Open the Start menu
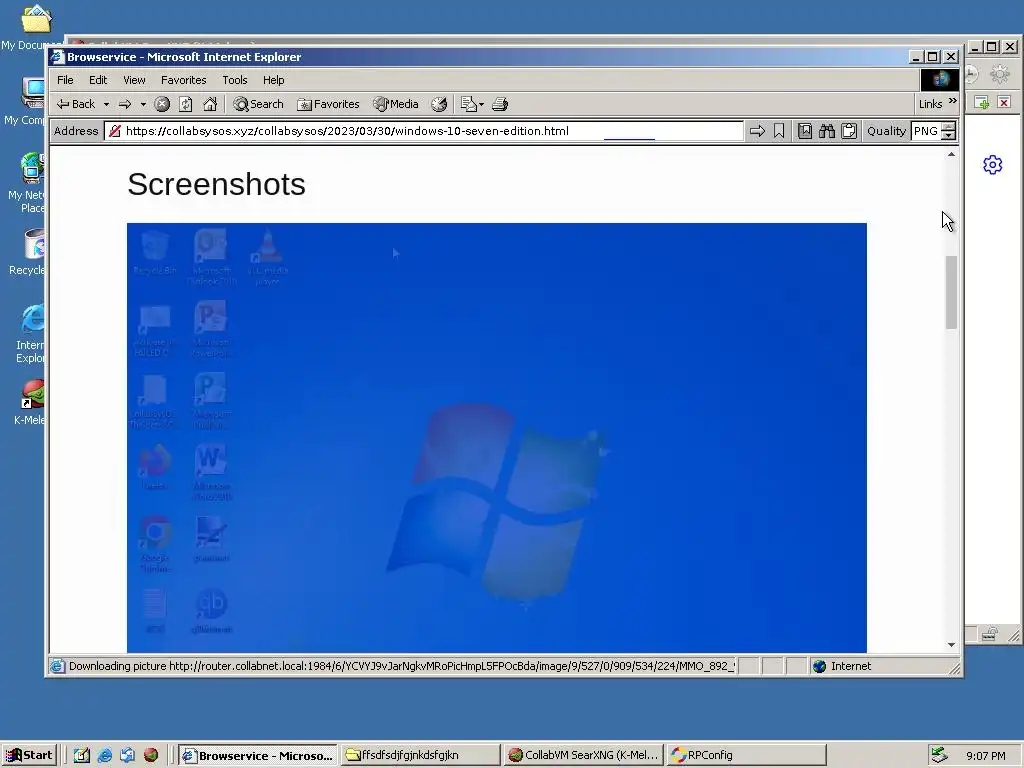The image size is (1024, 768). 29,755
